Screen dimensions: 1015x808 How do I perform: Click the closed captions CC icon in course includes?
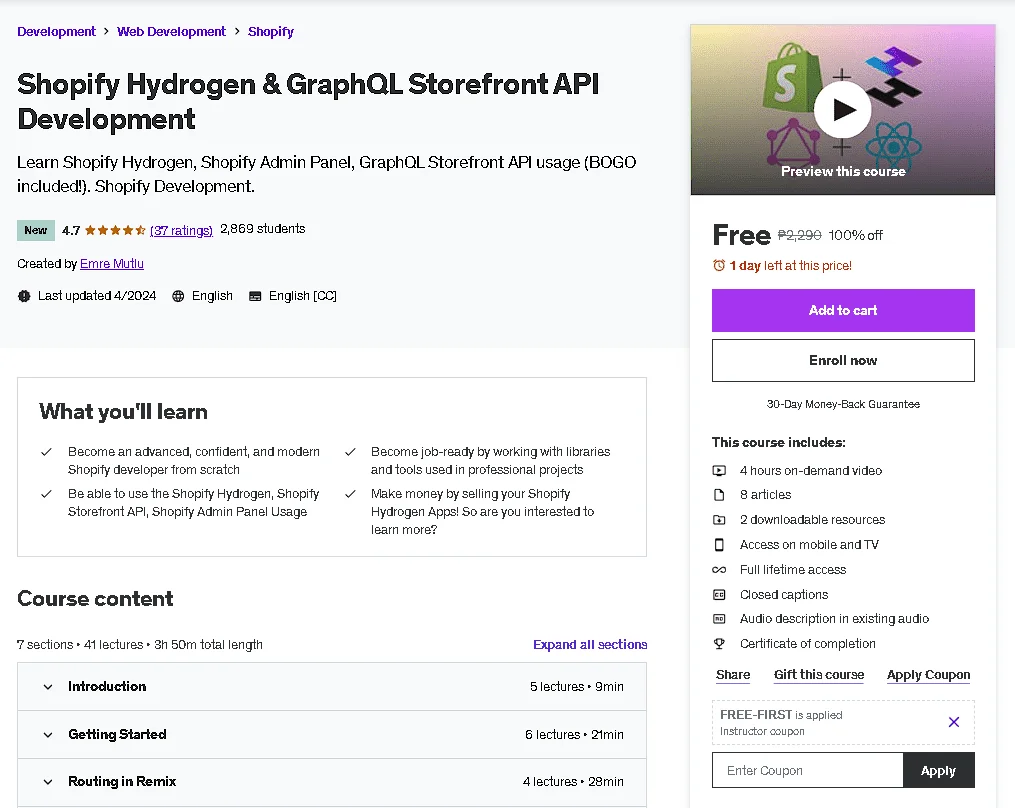click(x=719, y=594)
